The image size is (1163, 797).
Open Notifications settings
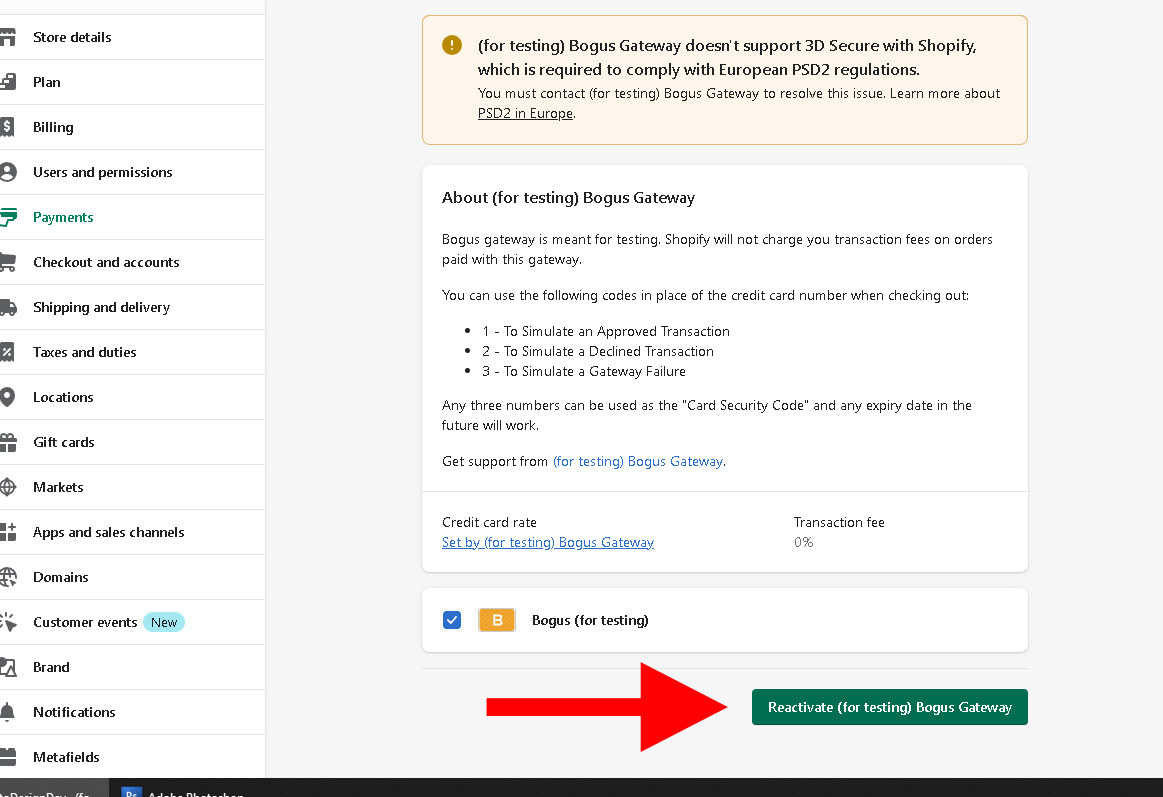(132, 712)
